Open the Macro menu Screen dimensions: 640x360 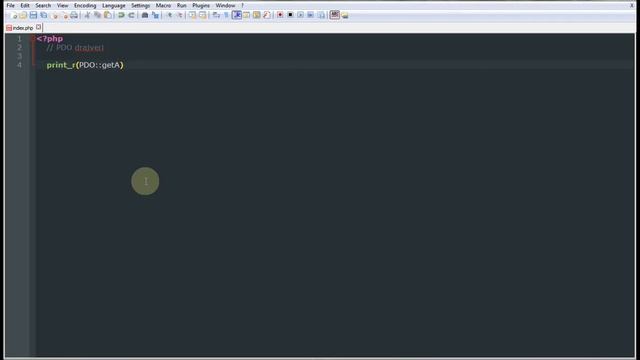[163, 5]
